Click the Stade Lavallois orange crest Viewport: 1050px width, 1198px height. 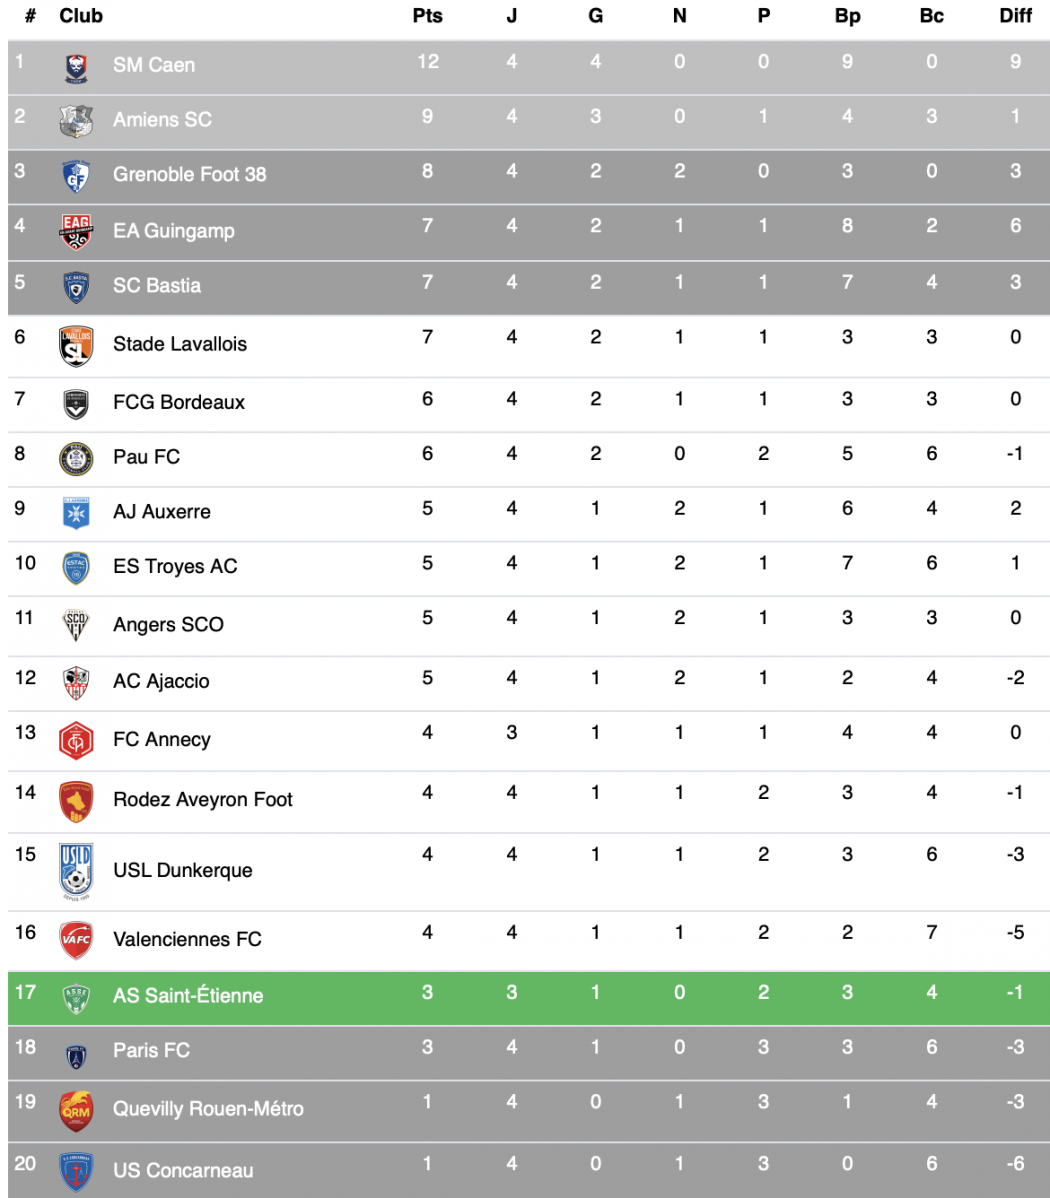[76, 345]
